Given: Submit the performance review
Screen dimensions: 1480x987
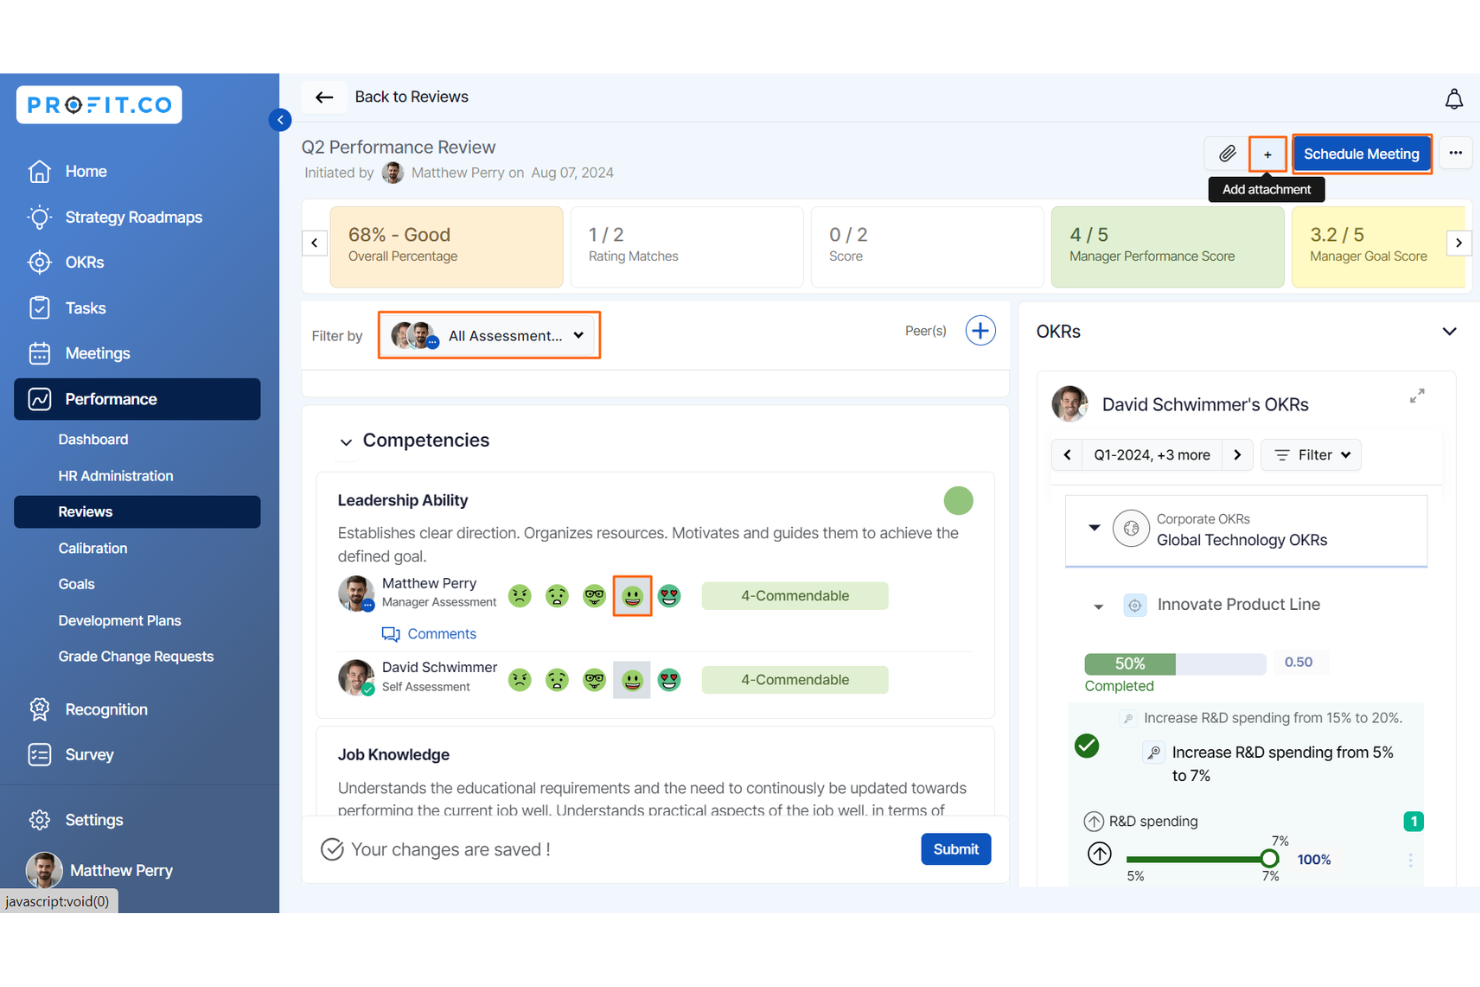Looking at the screenshot, I should [x=955, y=849].
